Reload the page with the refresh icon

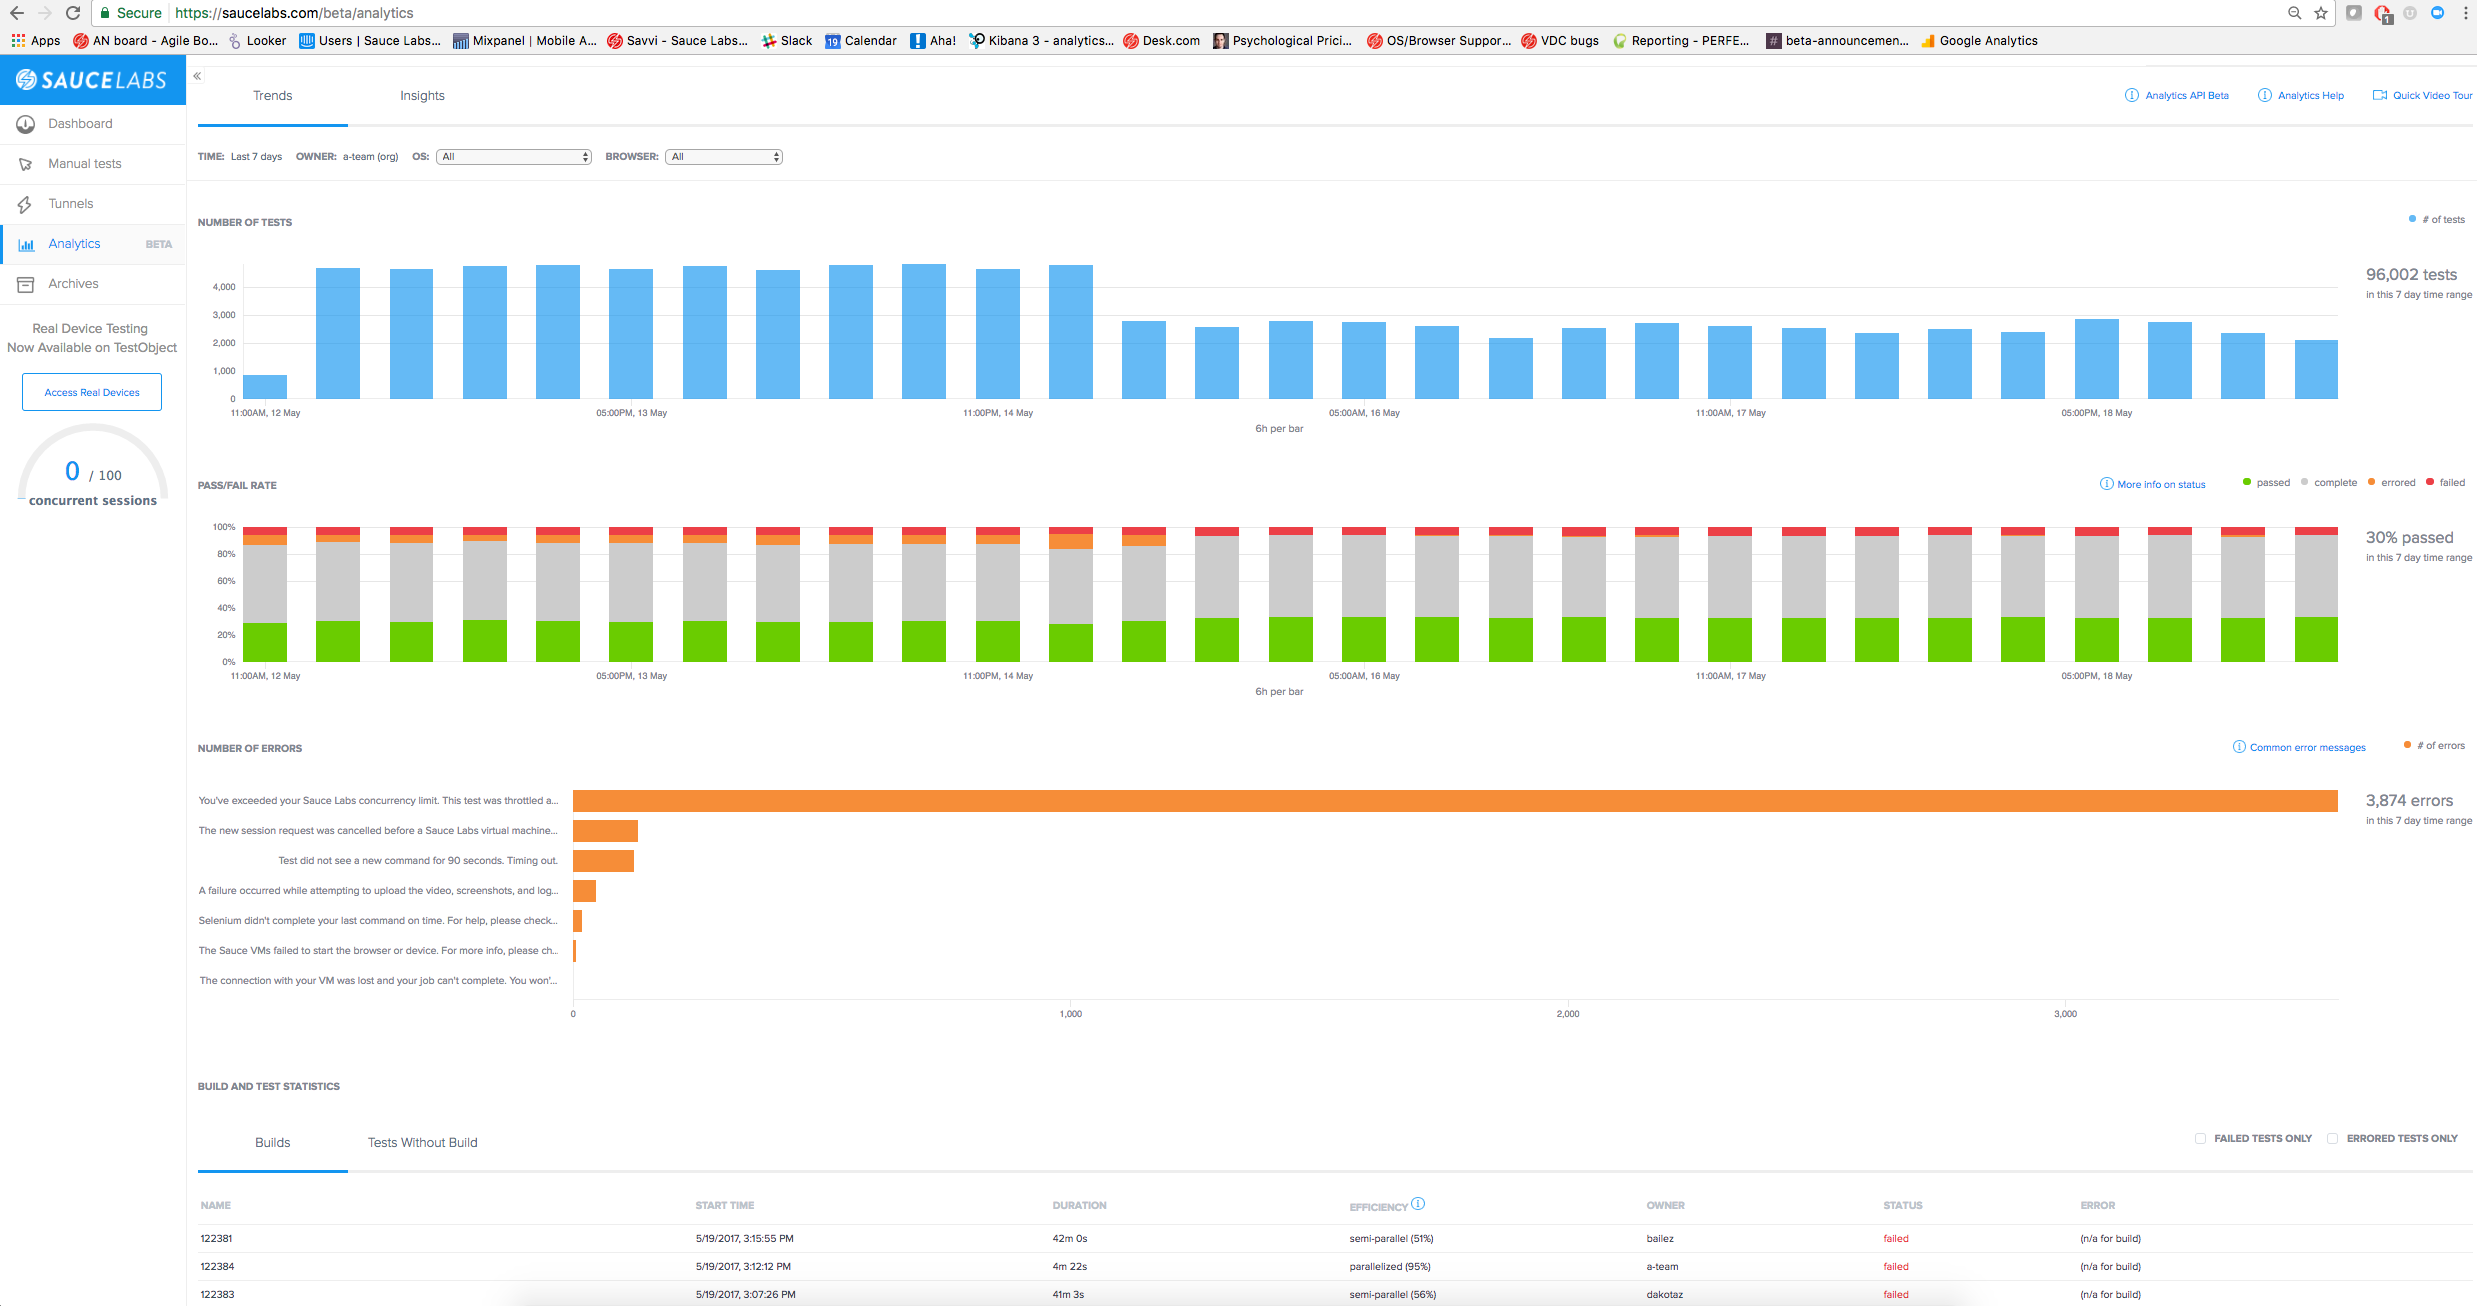coord(72,13)
